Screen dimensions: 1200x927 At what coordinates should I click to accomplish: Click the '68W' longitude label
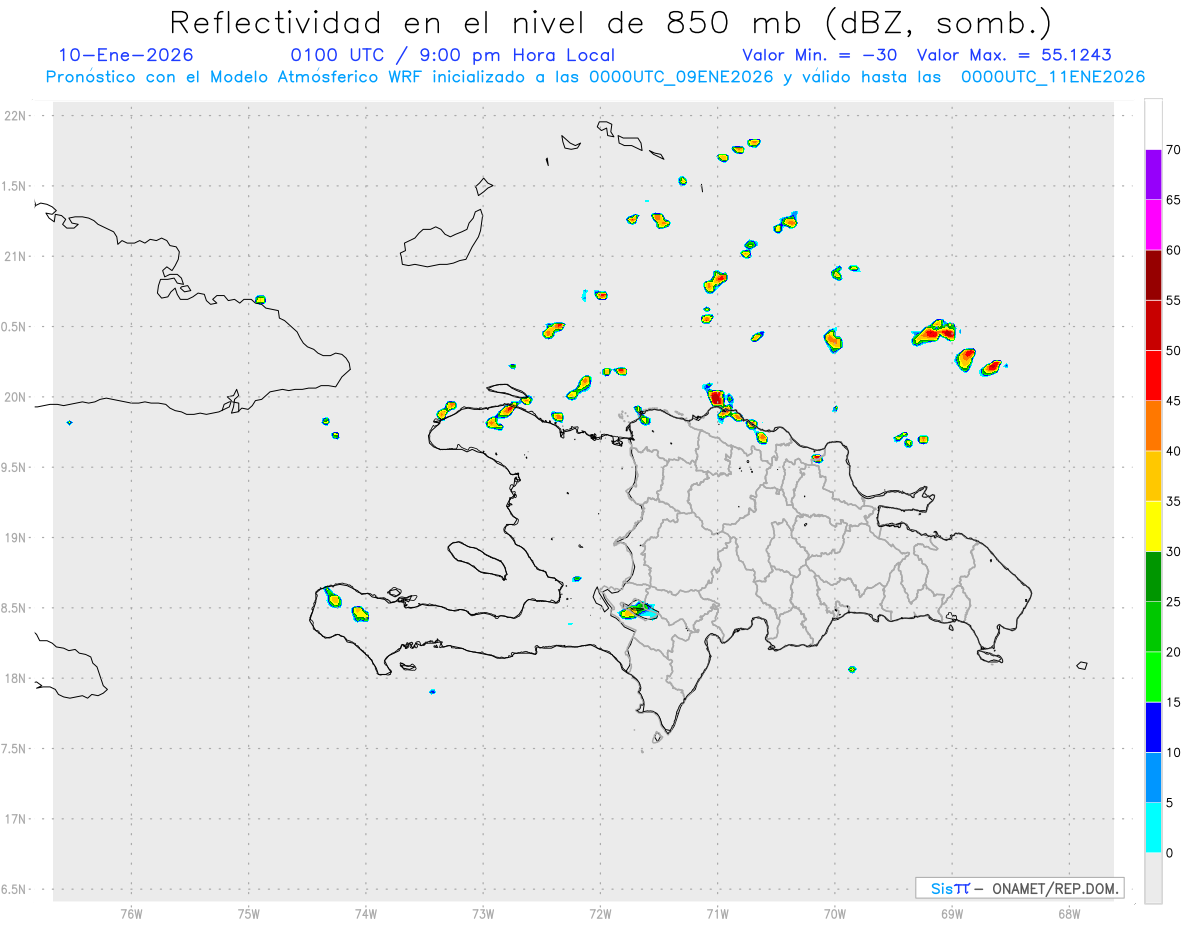coord(1069,913)
